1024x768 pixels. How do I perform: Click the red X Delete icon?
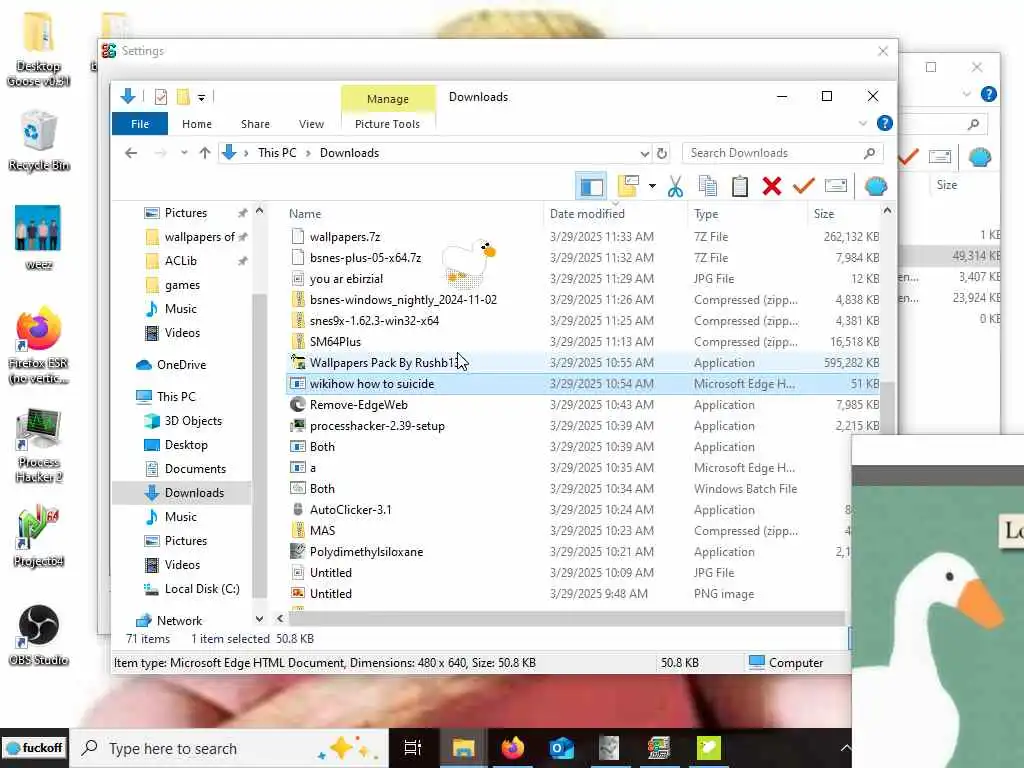click(x=771, y=187)
